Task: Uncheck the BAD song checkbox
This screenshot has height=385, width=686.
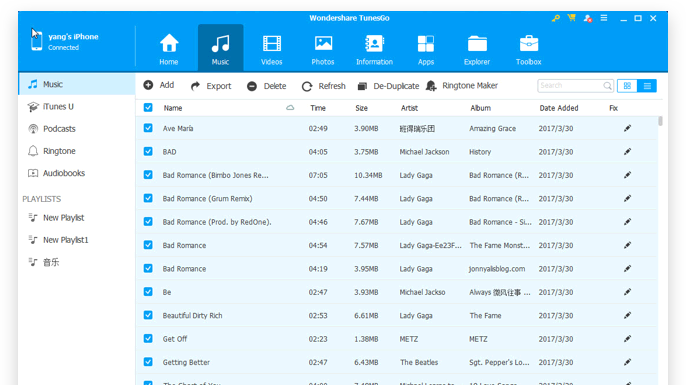Action: pos(148,151)
